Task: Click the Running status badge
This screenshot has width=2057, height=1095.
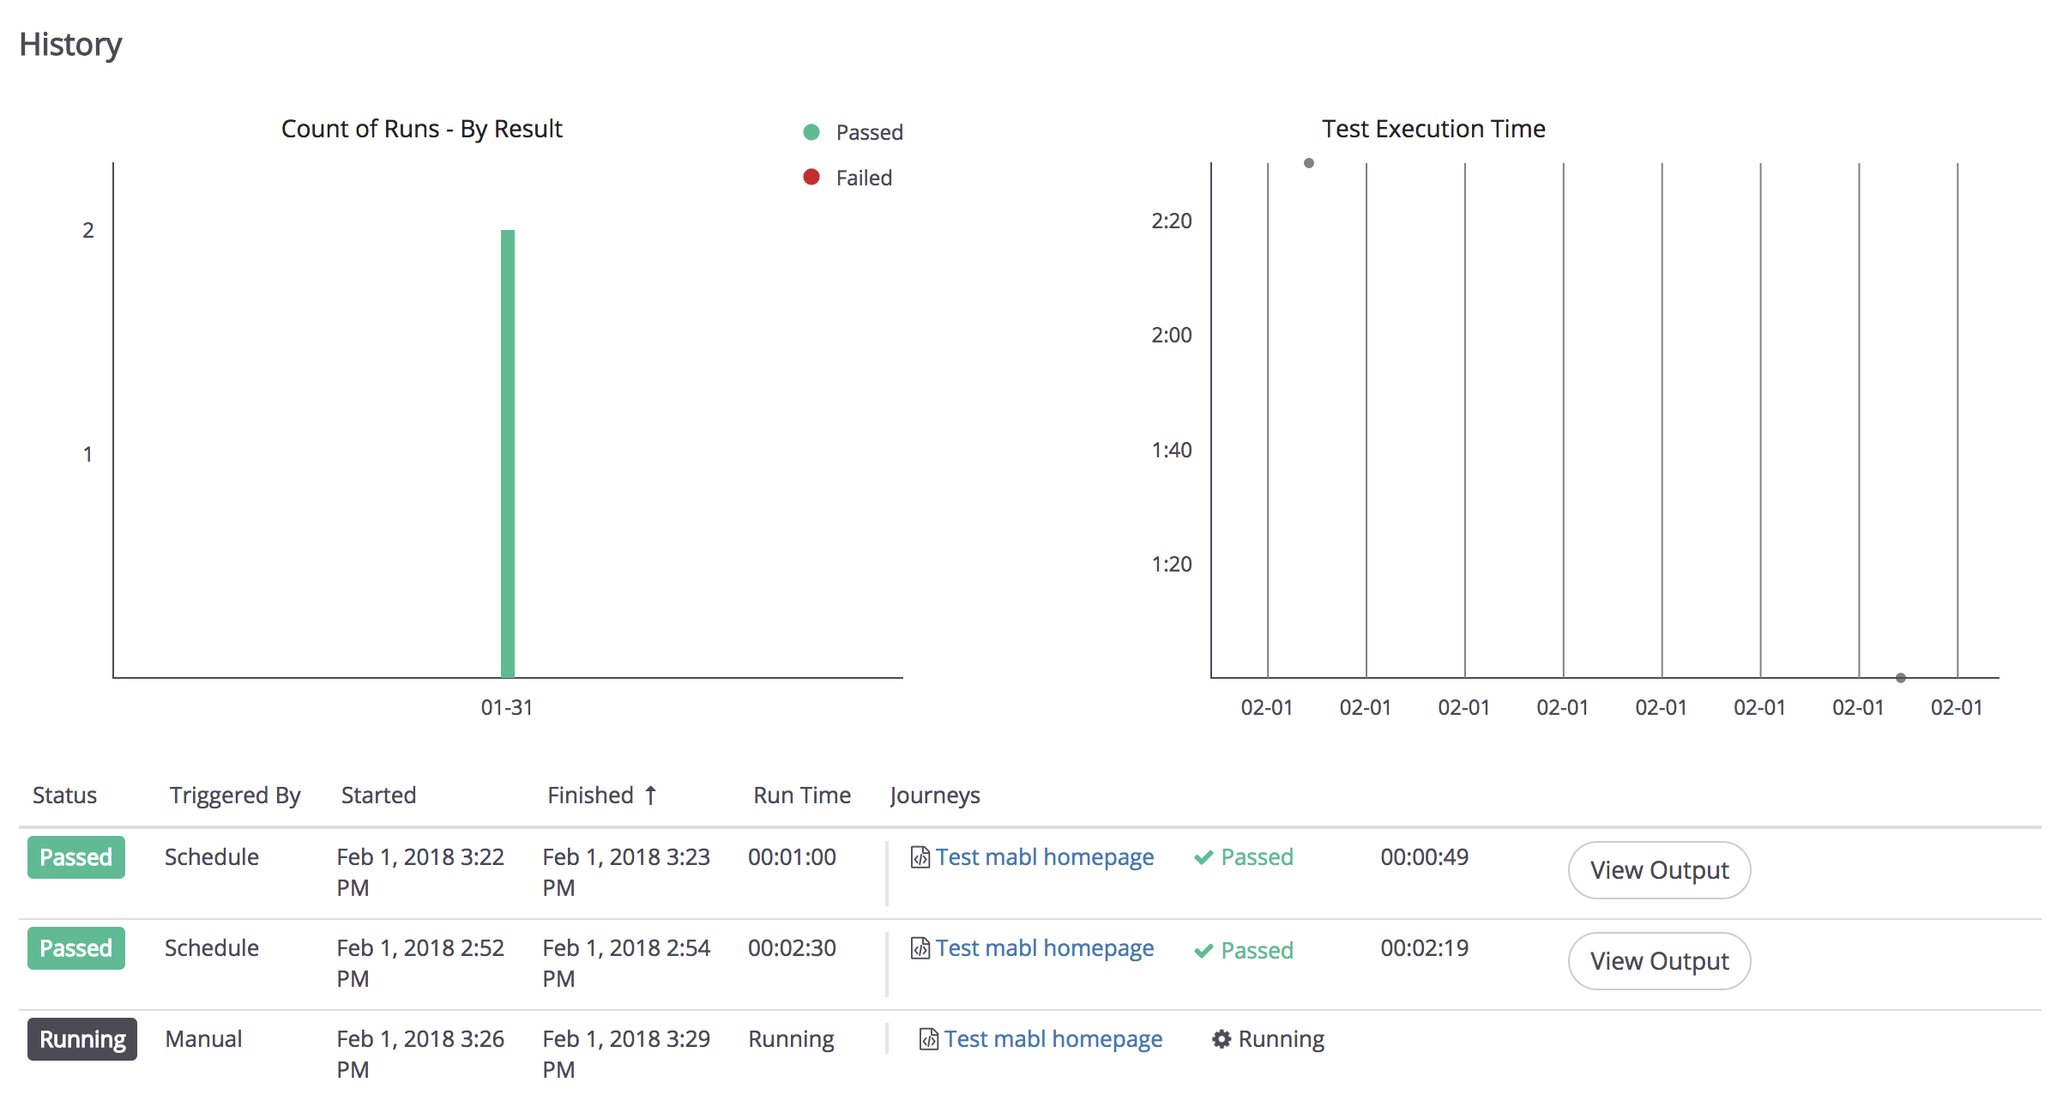Action: tap(82, 1040)
